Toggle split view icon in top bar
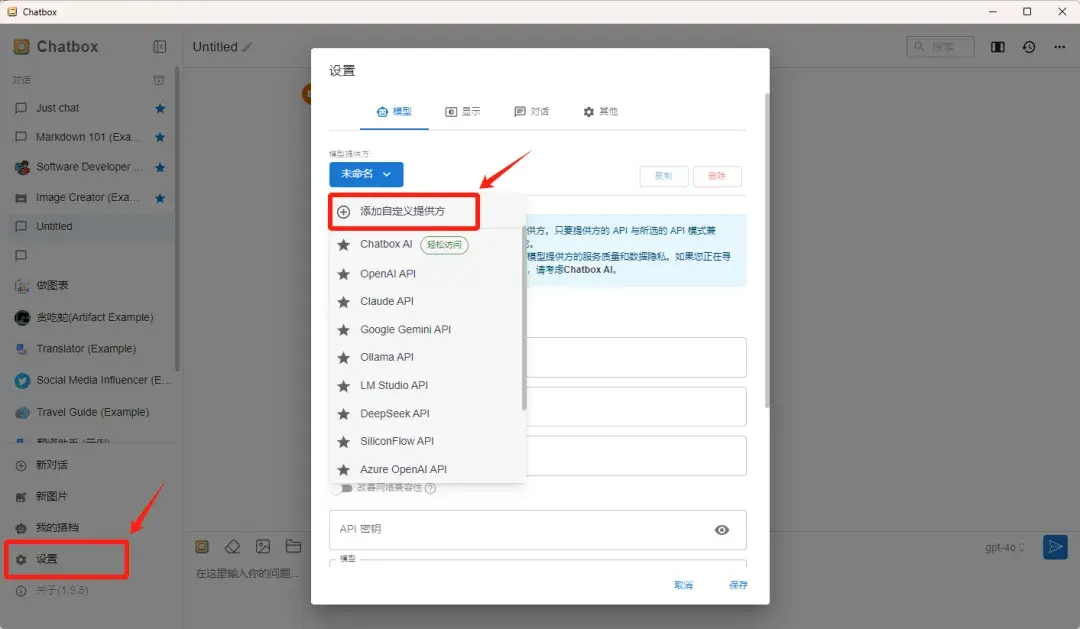This screenshot has height=629, width=1080. [997, 47]
